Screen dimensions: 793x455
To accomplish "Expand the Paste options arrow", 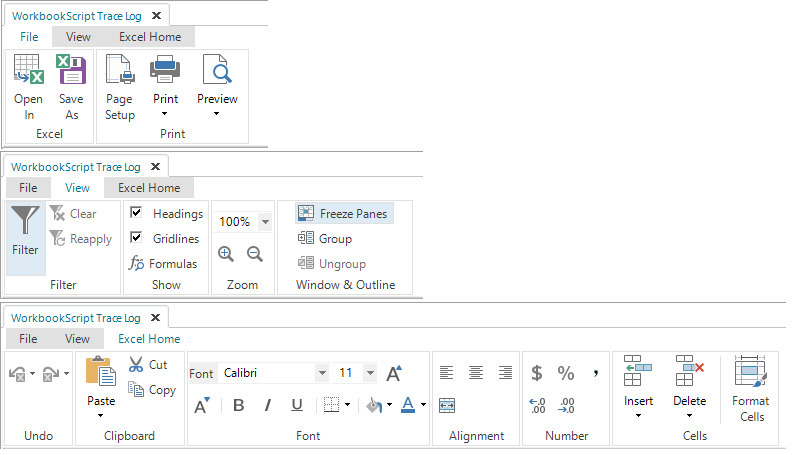I will [x=100, y=416].
